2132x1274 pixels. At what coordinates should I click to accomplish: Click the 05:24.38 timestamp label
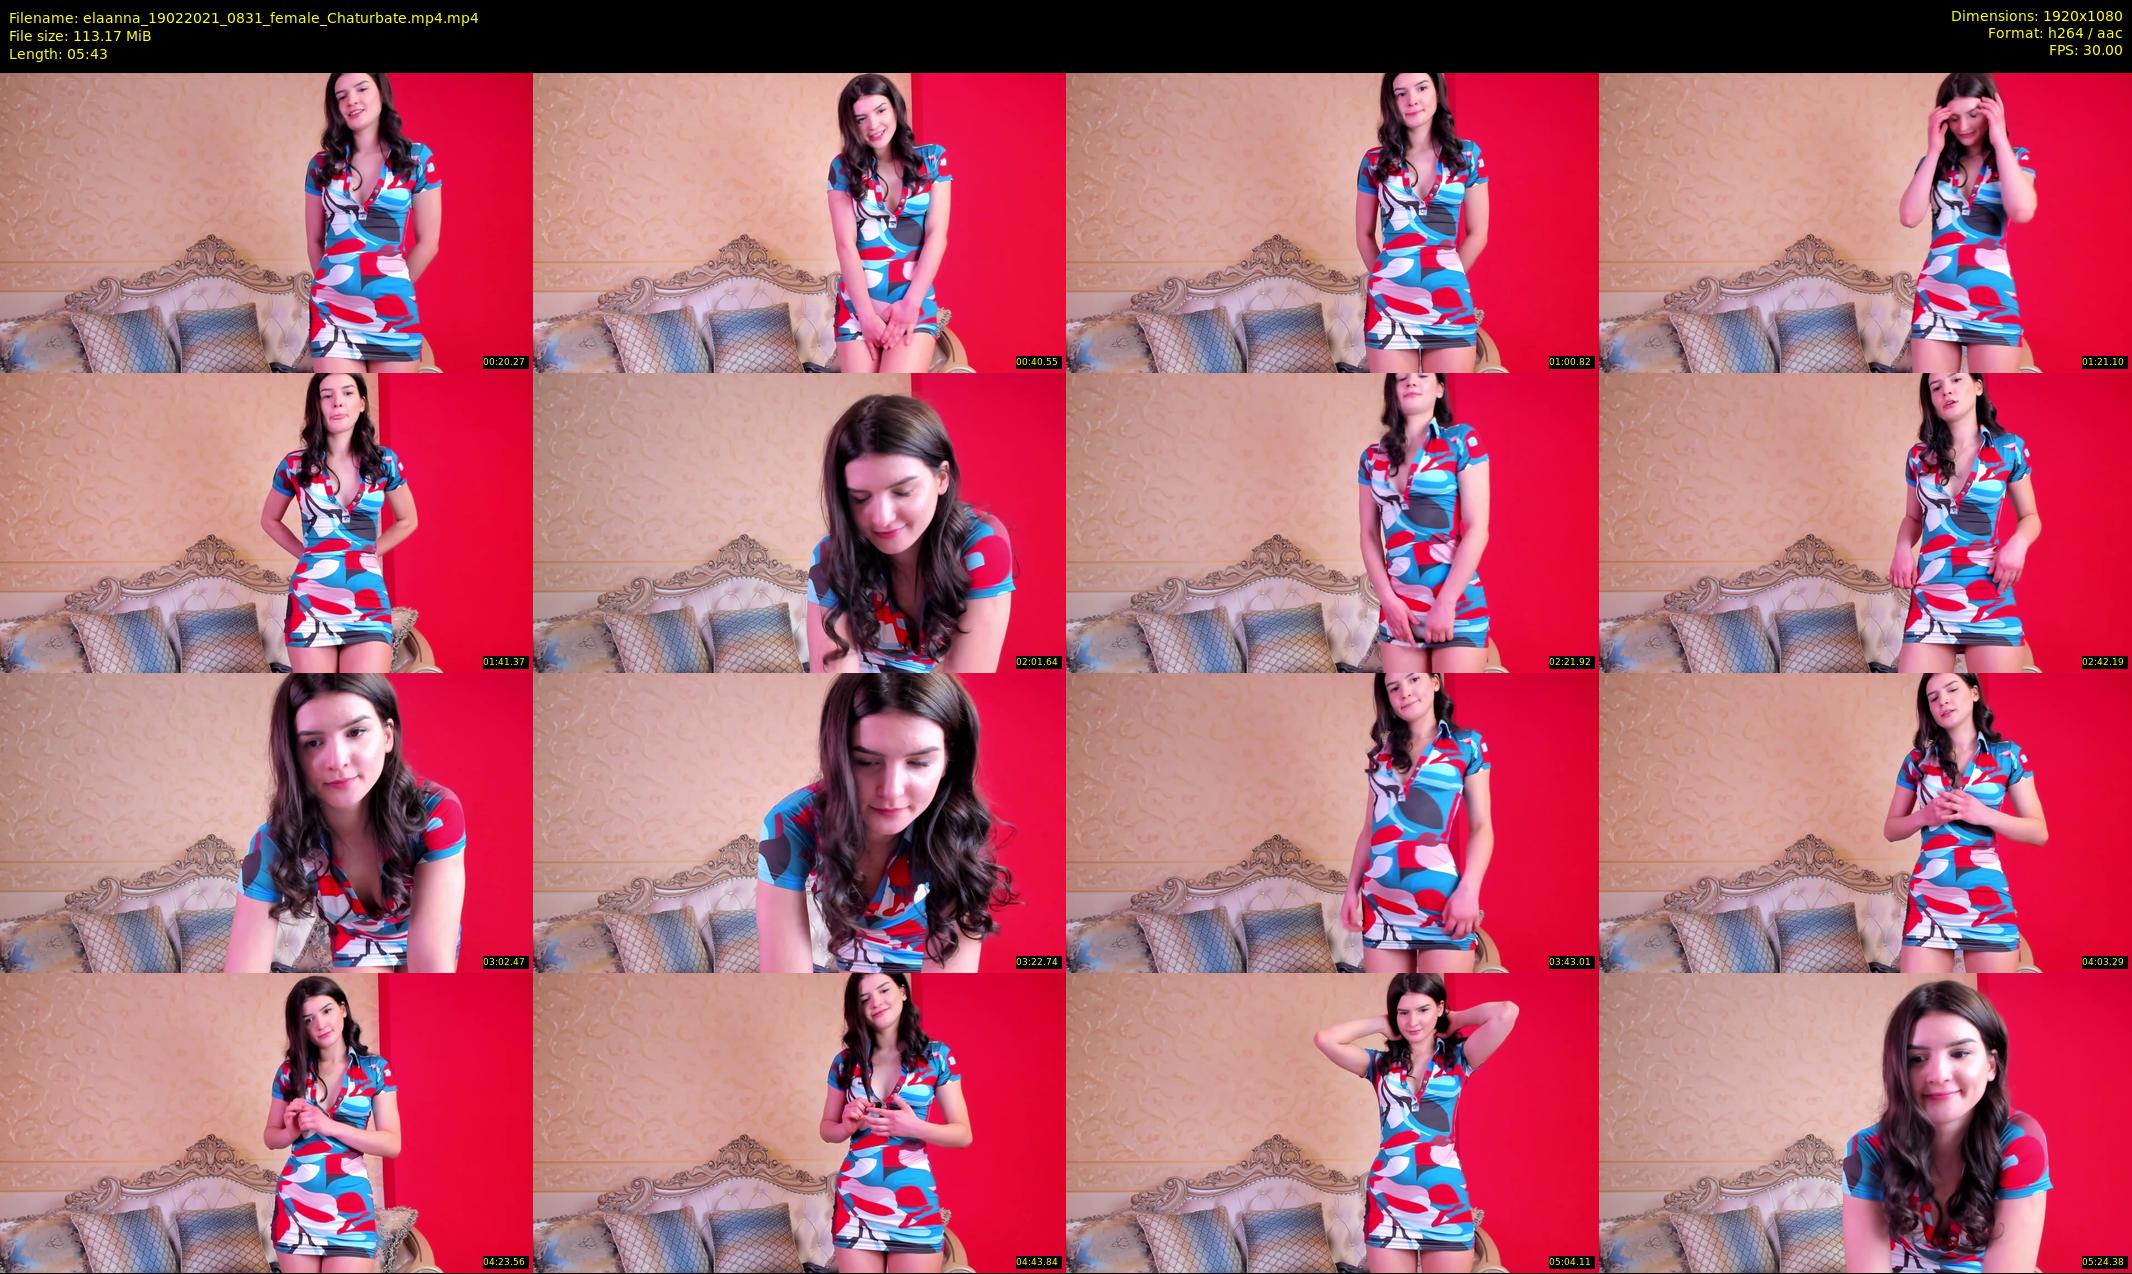[x=2104, y=1261]
